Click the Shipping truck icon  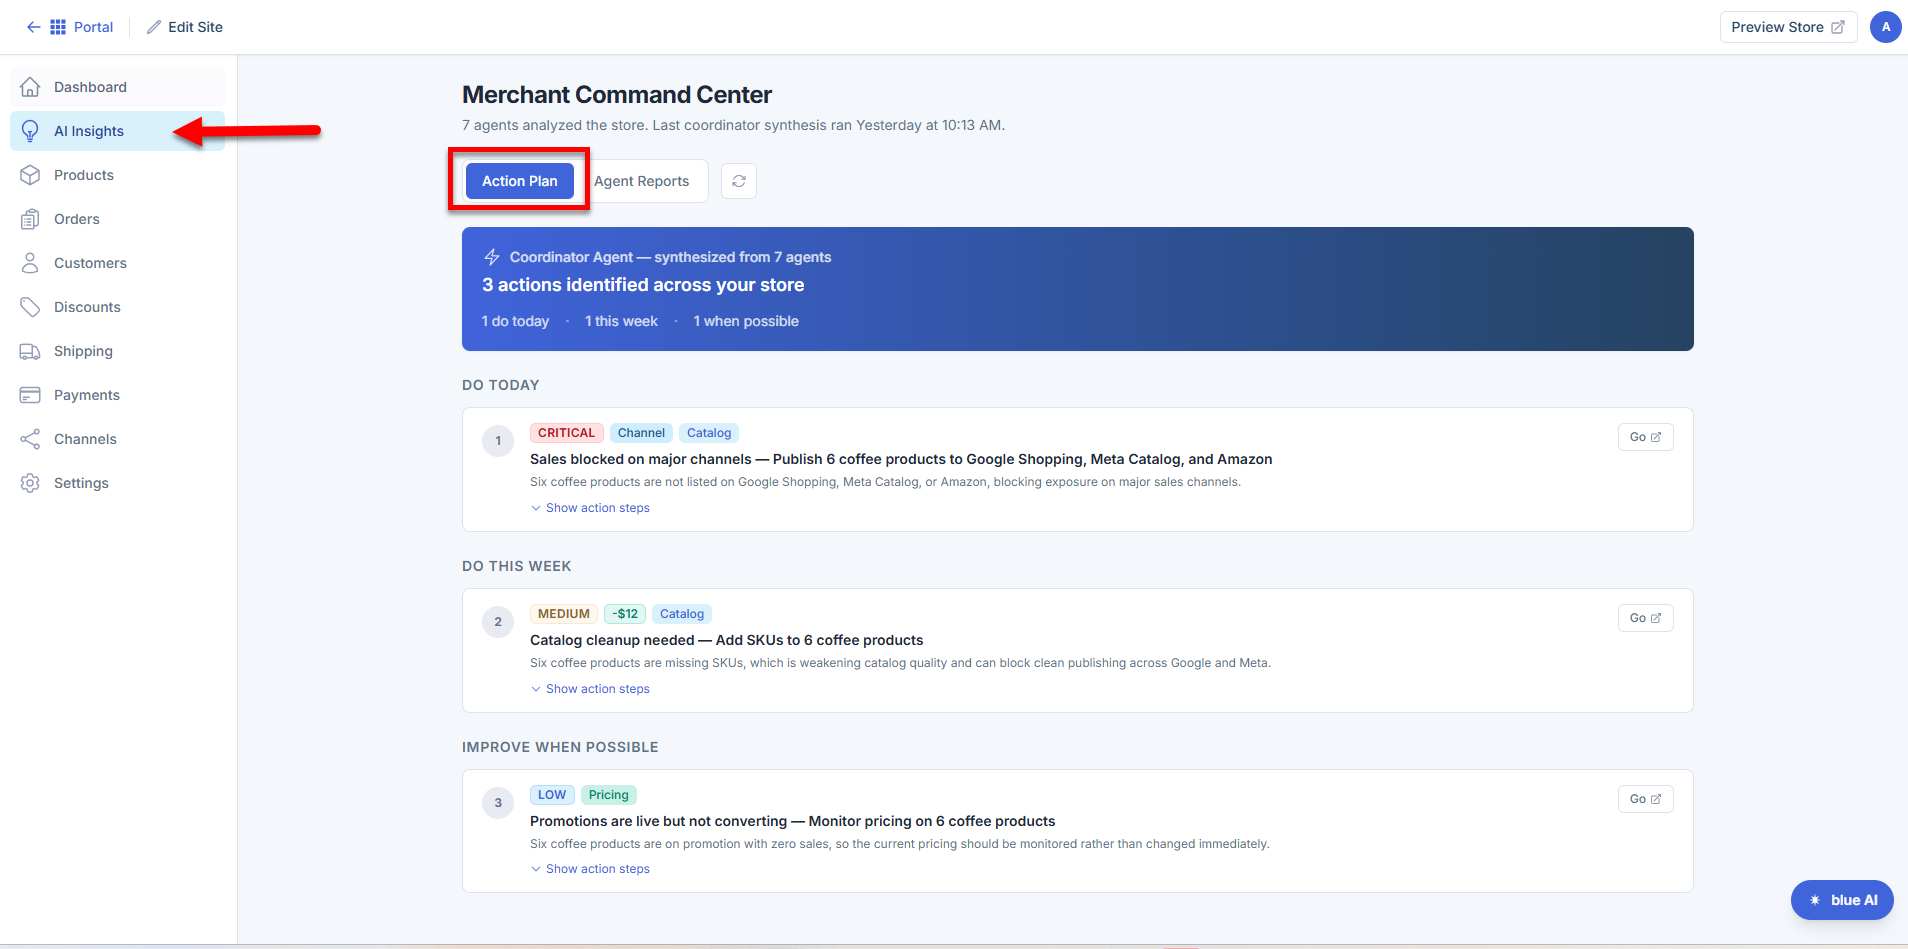(30, 351)
